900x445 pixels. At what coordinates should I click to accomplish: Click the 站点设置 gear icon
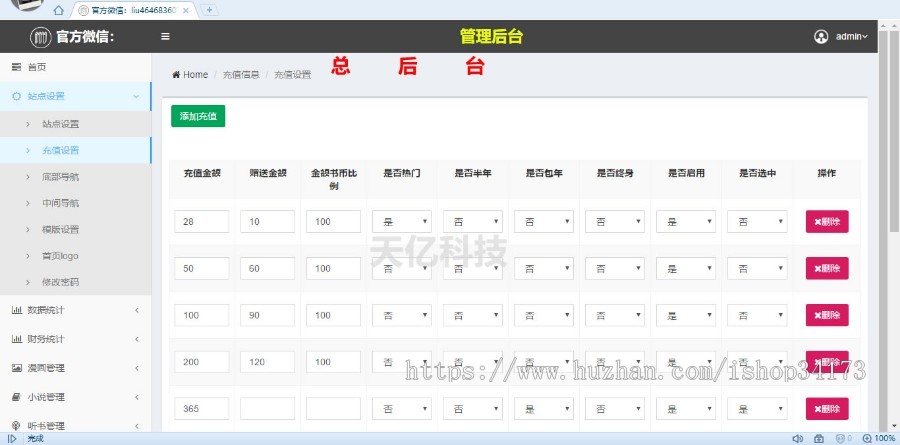tap(17, 96)
